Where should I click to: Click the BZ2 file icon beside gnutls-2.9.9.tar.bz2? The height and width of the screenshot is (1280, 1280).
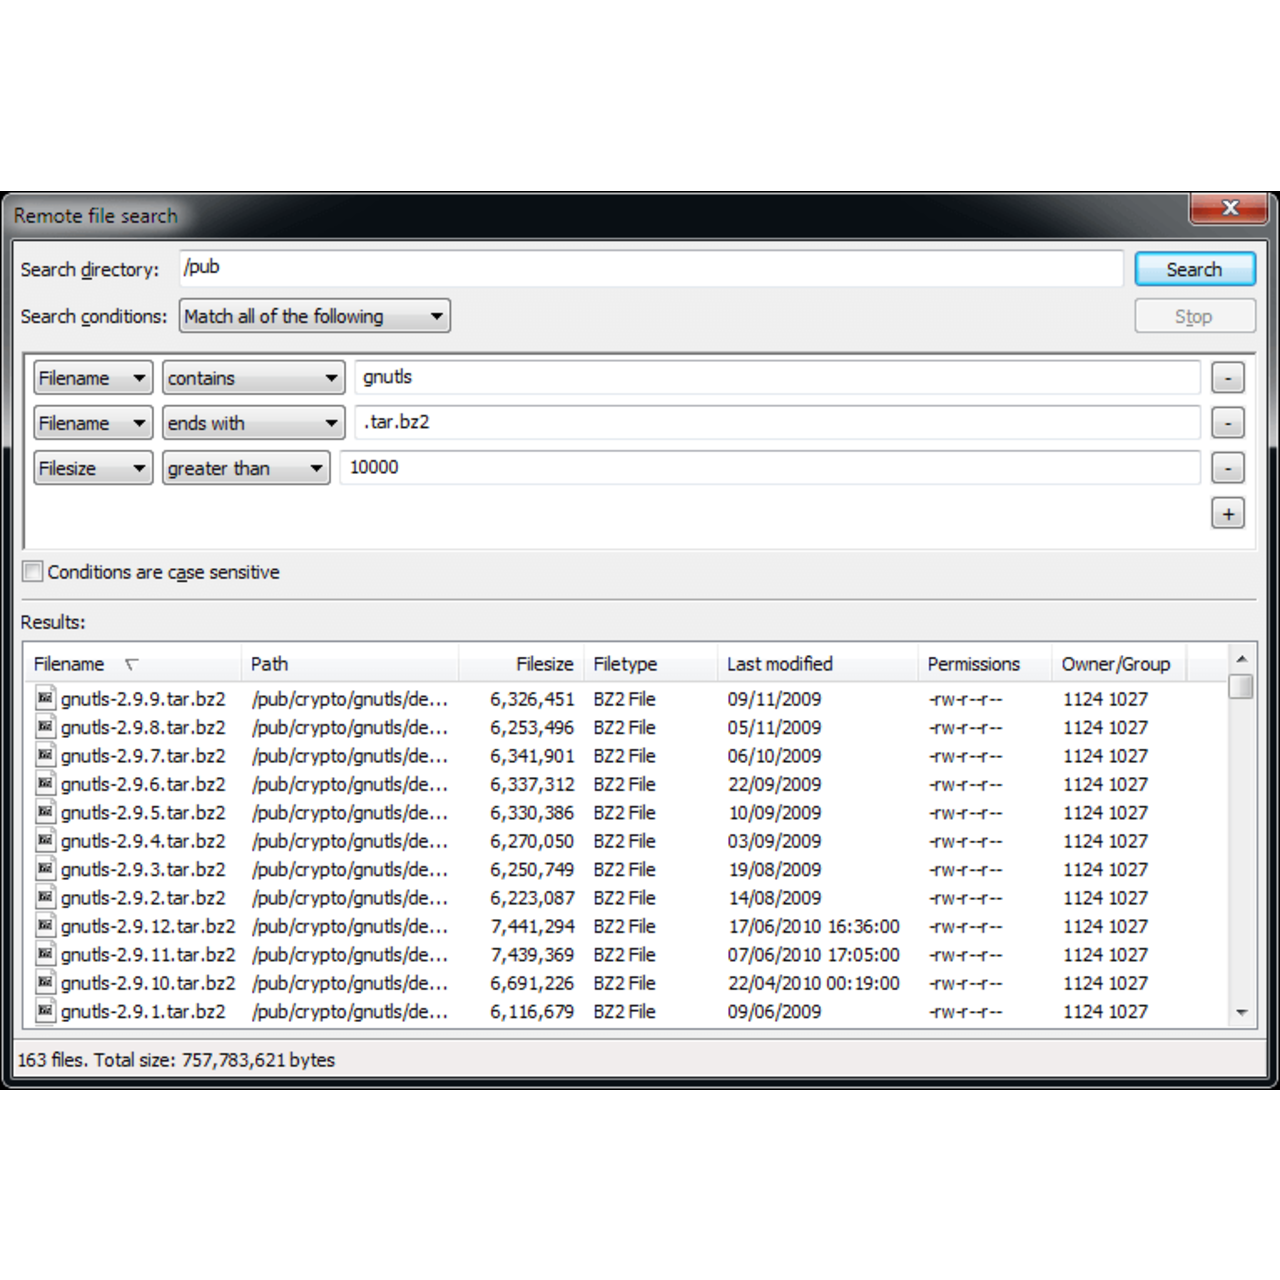(45, 698)
